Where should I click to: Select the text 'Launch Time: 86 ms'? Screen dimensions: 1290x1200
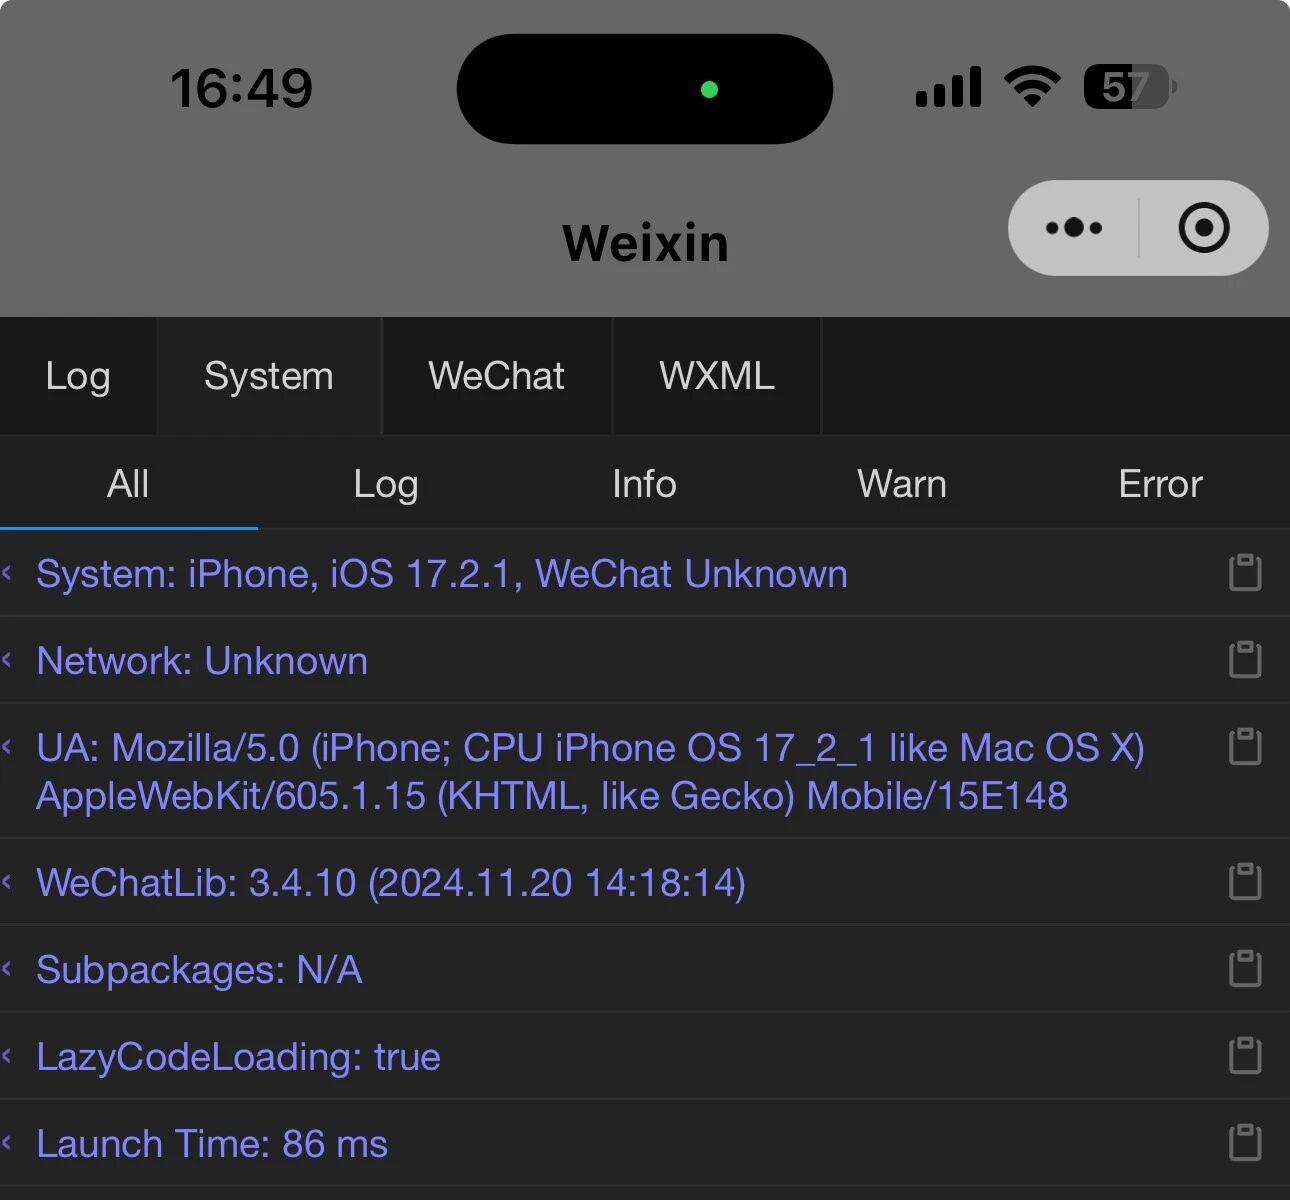tap(212, 1144)
